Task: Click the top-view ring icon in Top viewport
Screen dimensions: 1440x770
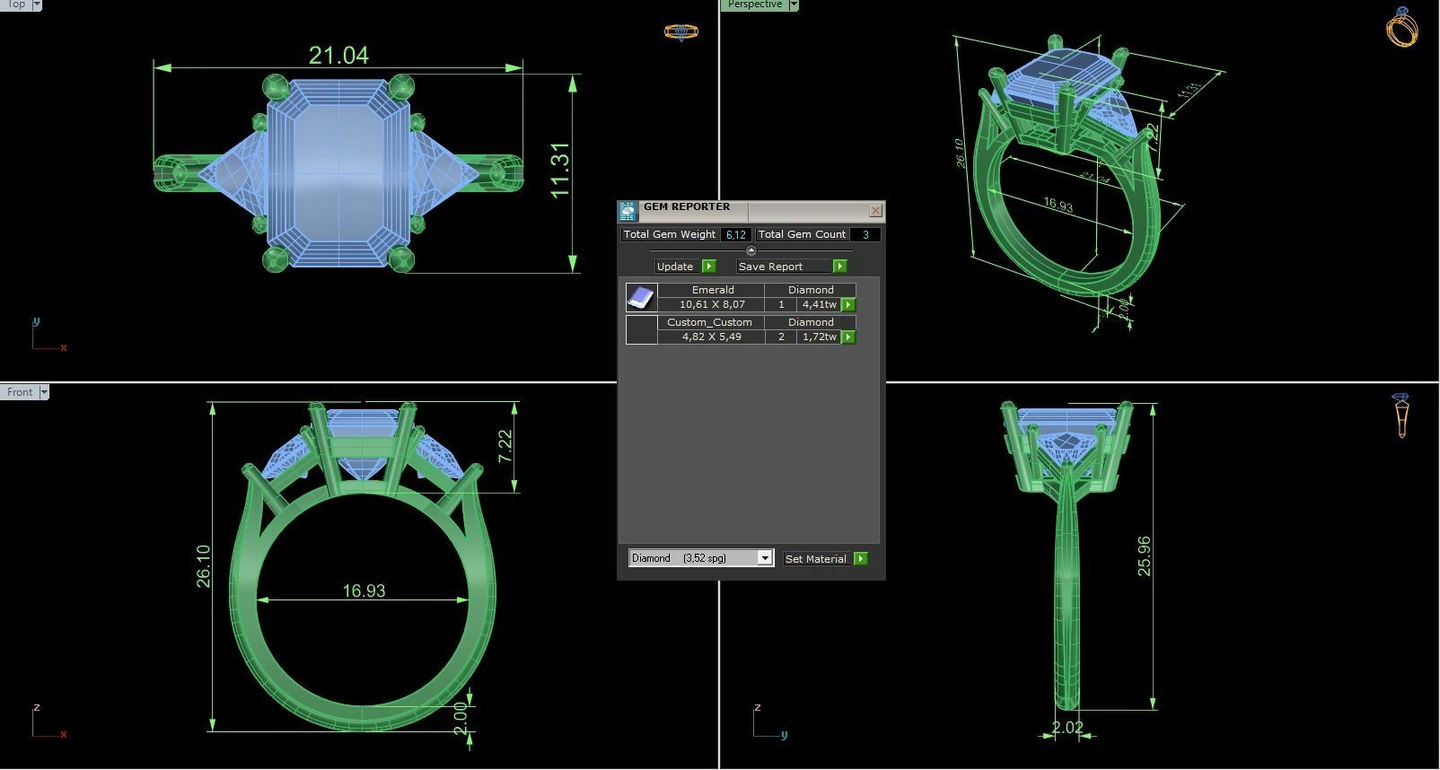Action: pos(681,31)
